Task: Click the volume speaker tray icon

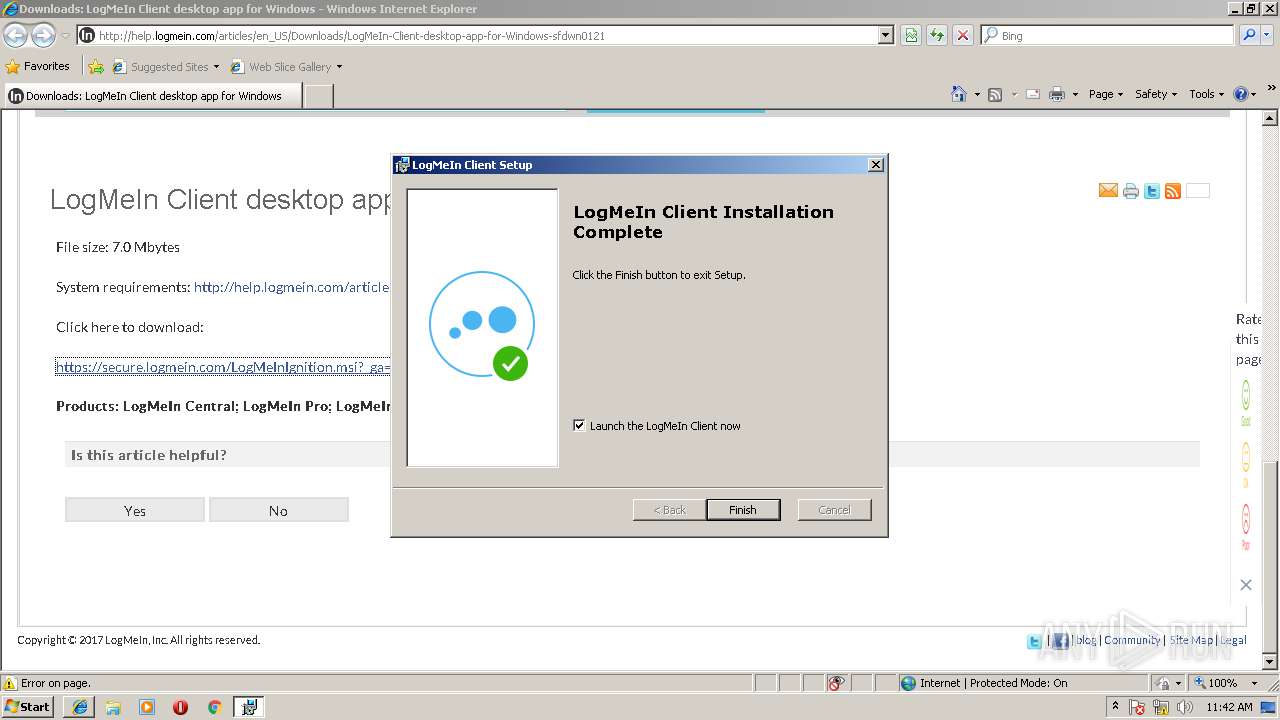Action: tap(1185, 707)
